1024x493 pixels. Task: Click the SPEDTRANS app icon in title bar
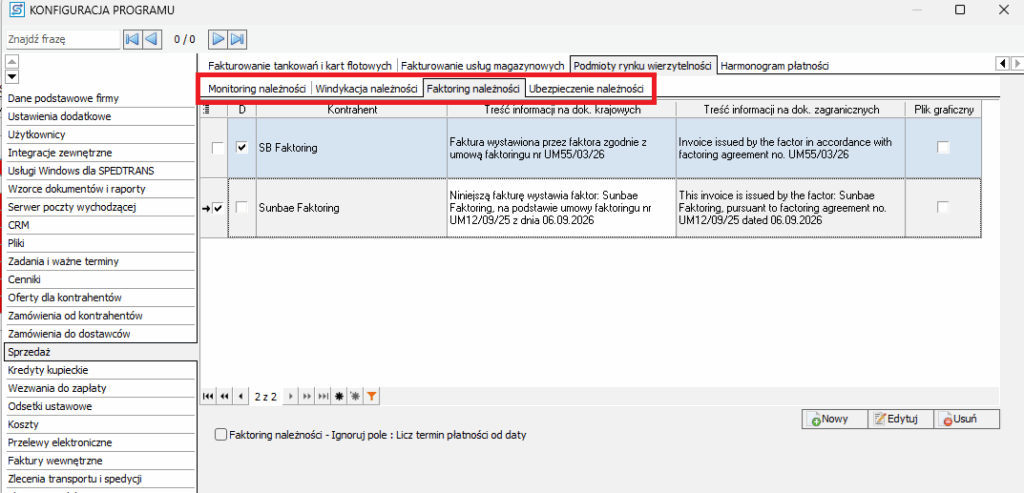(16, 10)
